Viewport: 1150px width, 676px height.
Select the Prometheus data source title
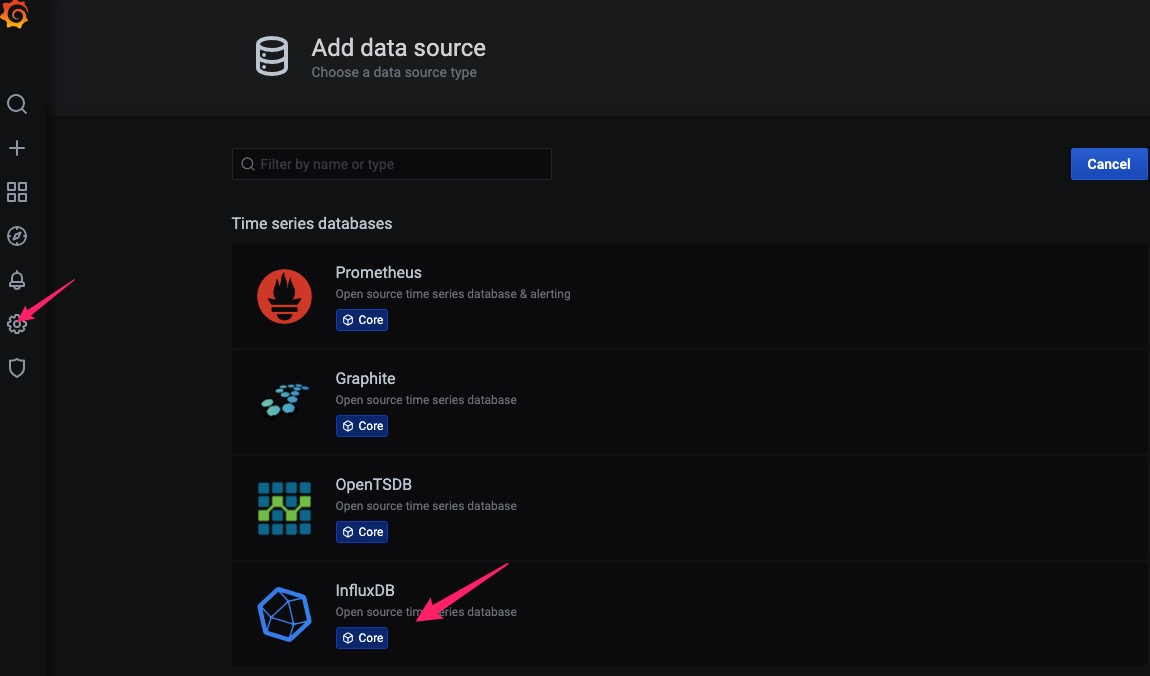pos(378,272)
